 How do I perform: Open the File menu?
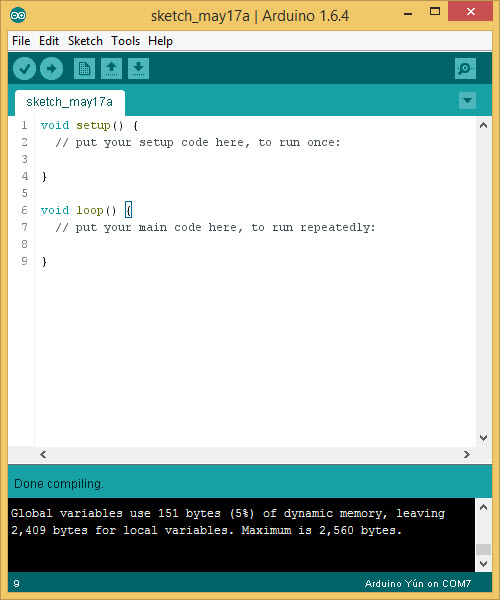21,41
